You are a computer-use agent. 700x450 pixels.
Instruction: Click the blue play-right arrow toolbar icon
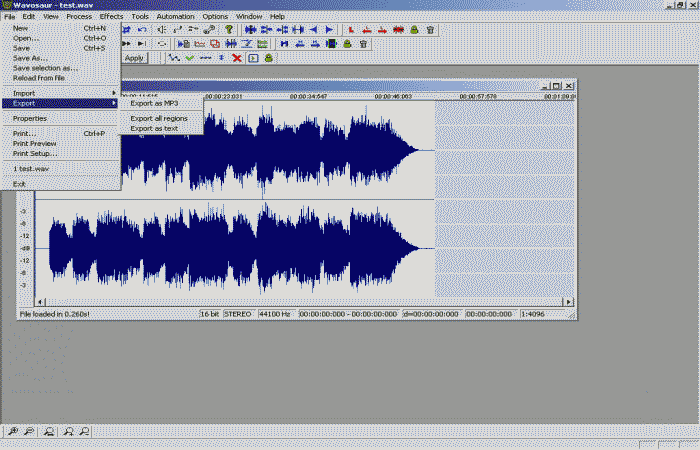329,30
